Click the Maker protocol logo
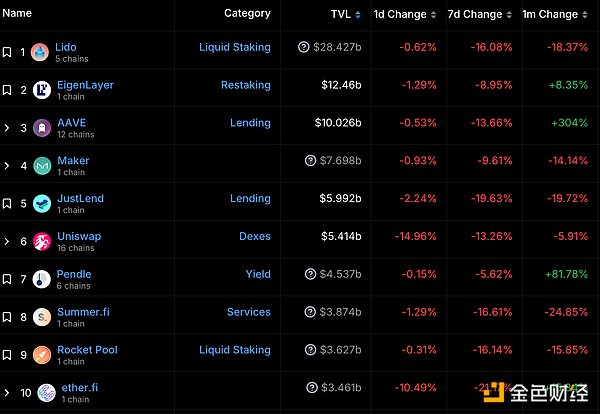 [x=41, y=166]
